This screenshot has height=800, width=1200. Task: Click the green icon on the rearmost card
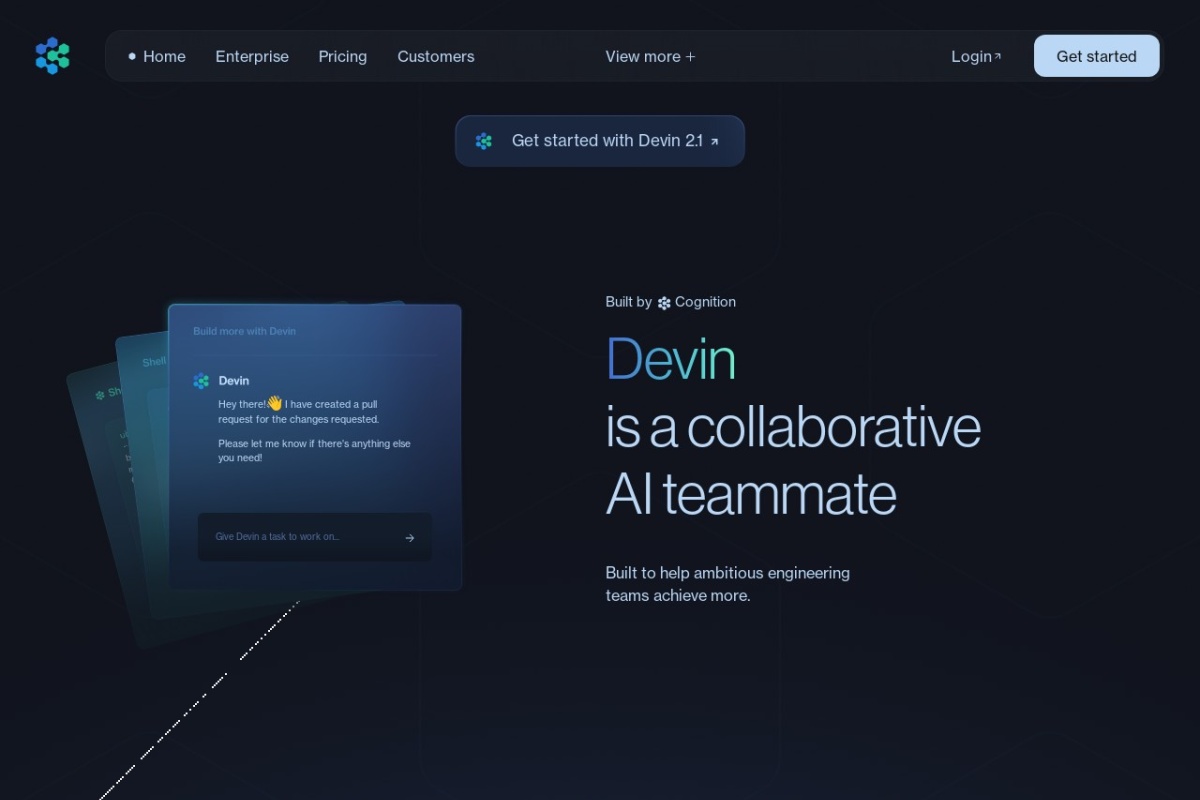click(100, 395)
